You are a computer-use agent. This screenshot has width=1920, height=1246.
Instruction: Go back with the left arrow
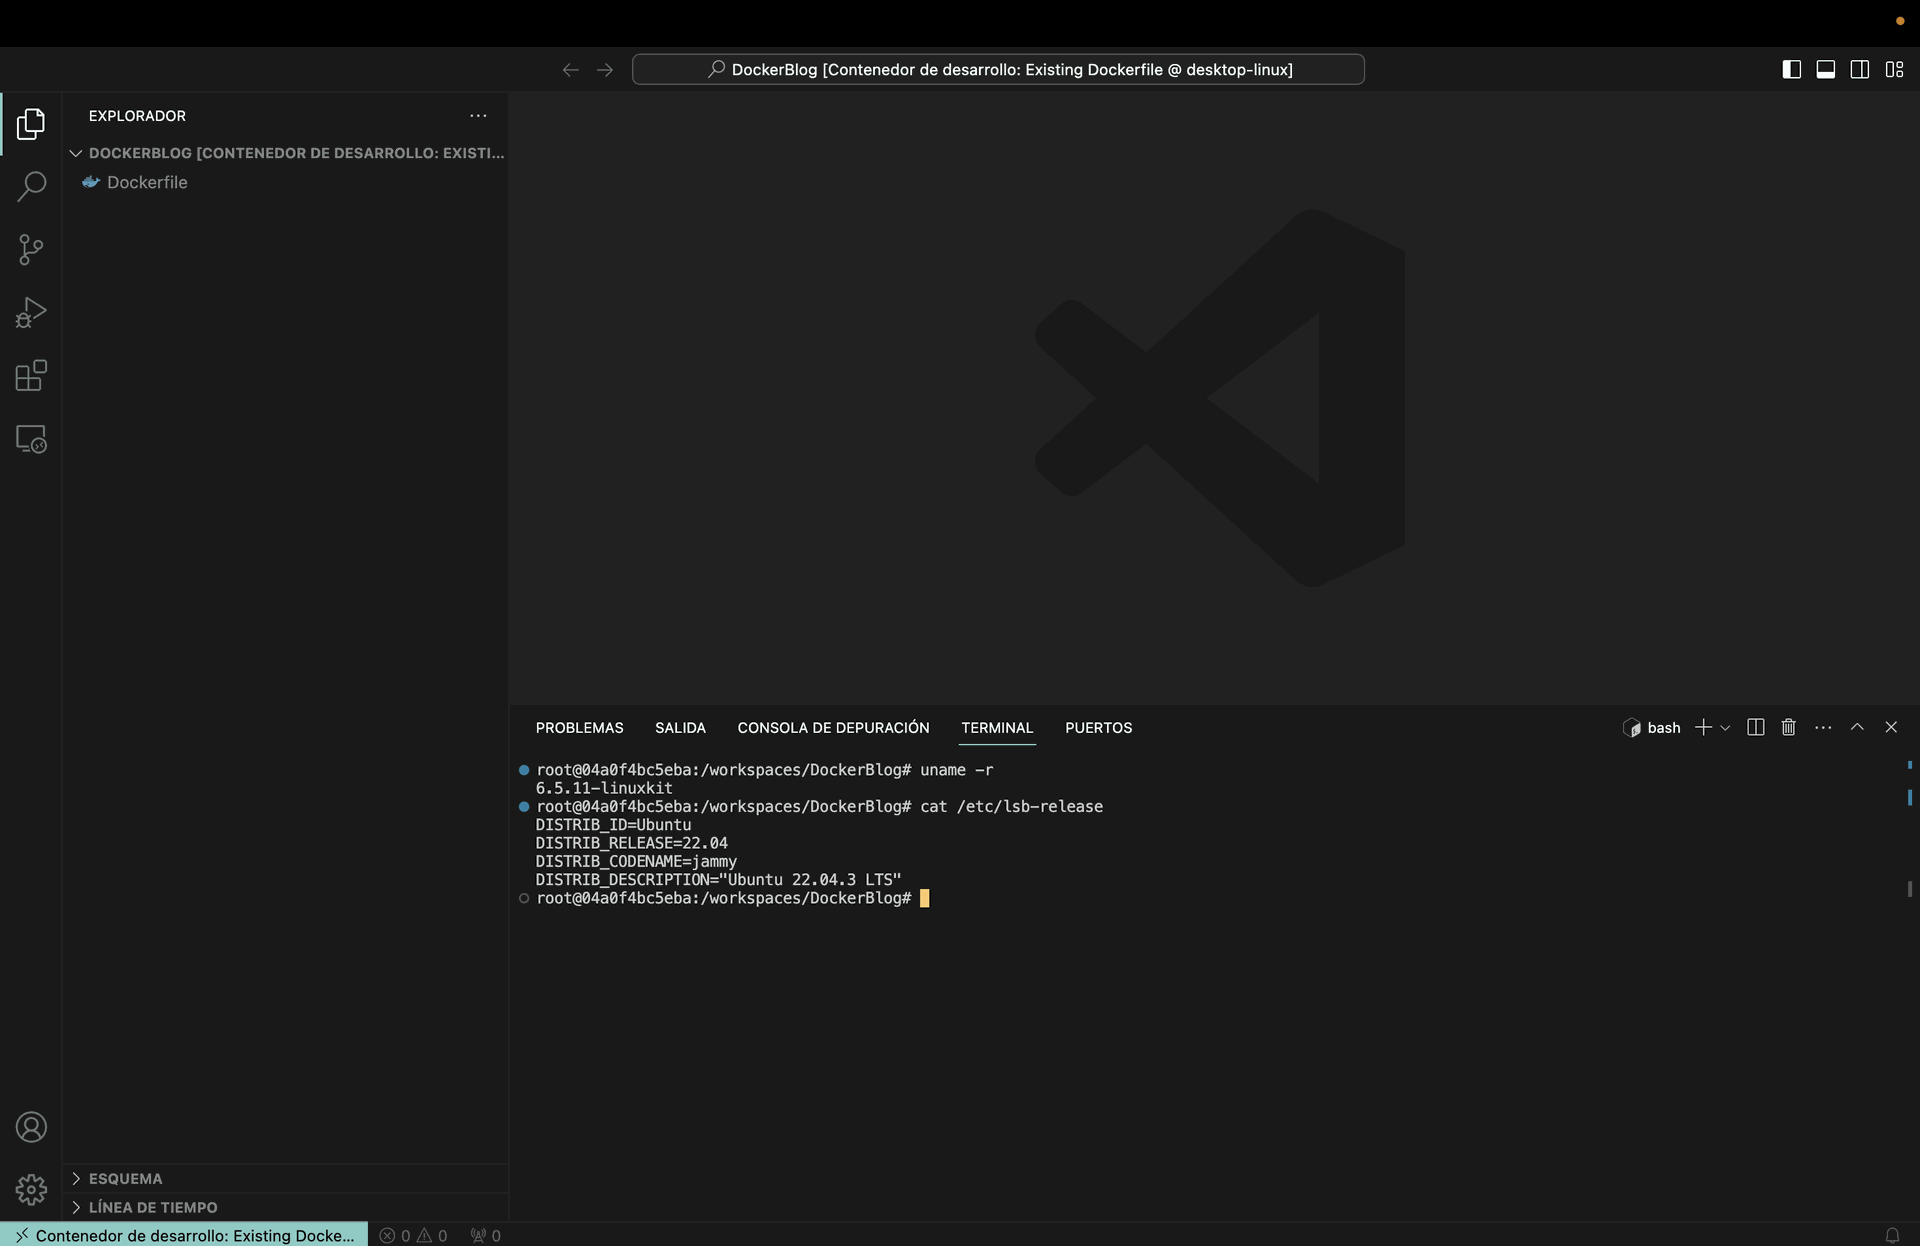(570, 70)
